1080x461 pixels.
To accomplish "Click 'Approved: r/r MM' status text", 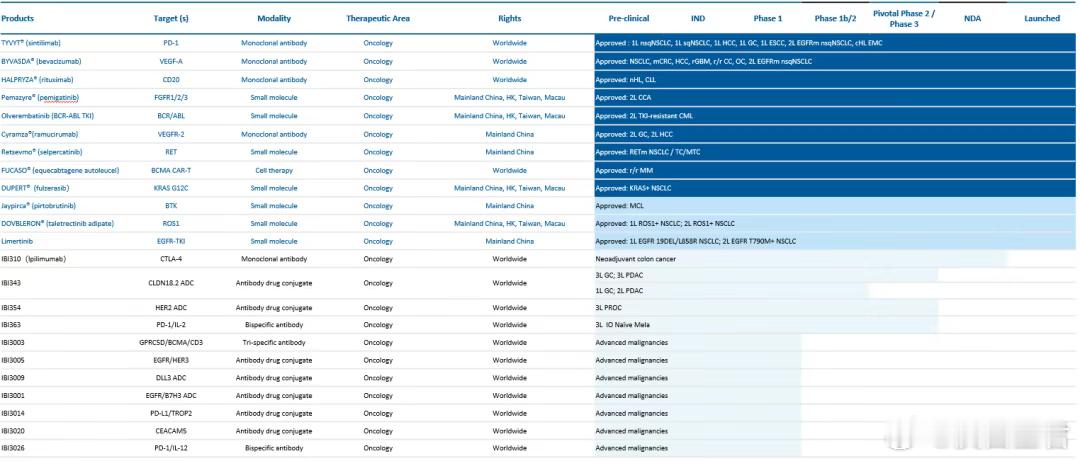I will point(624,170).
